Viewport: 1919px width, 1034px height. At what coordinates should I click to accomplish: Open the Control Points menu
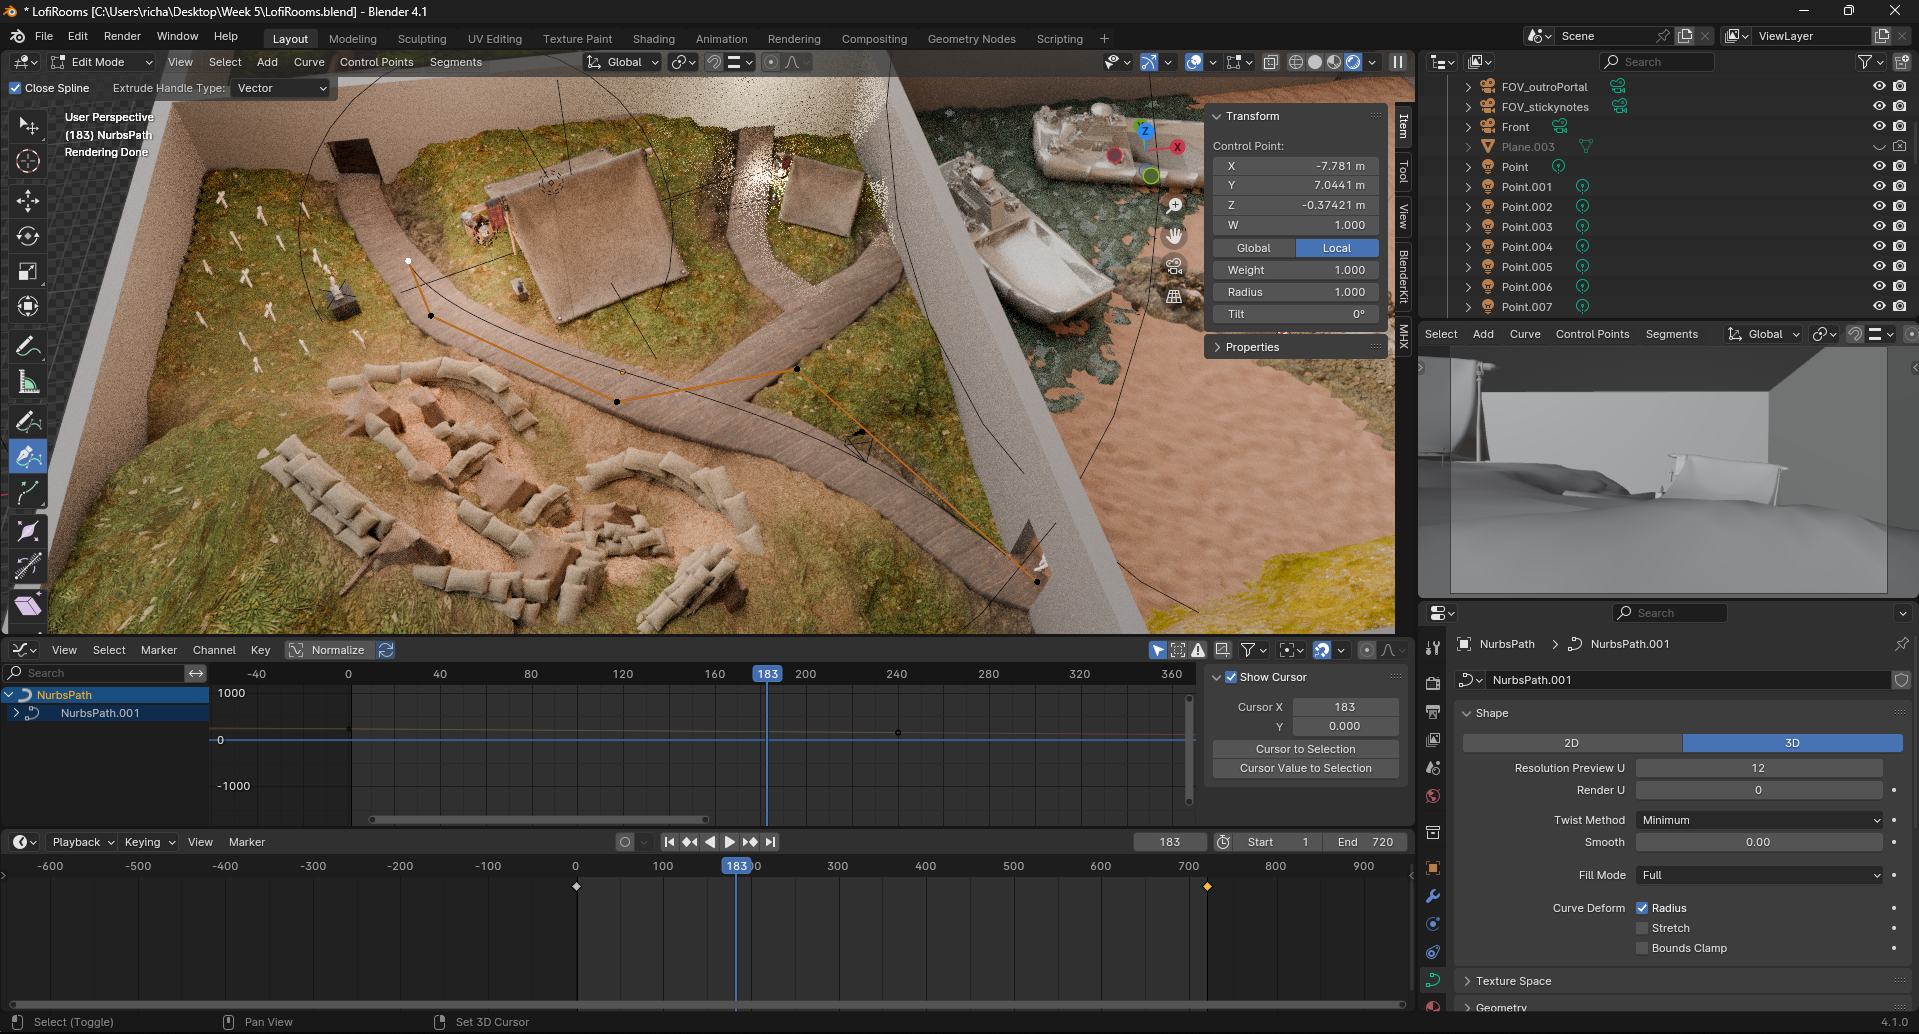click(376, 62)
